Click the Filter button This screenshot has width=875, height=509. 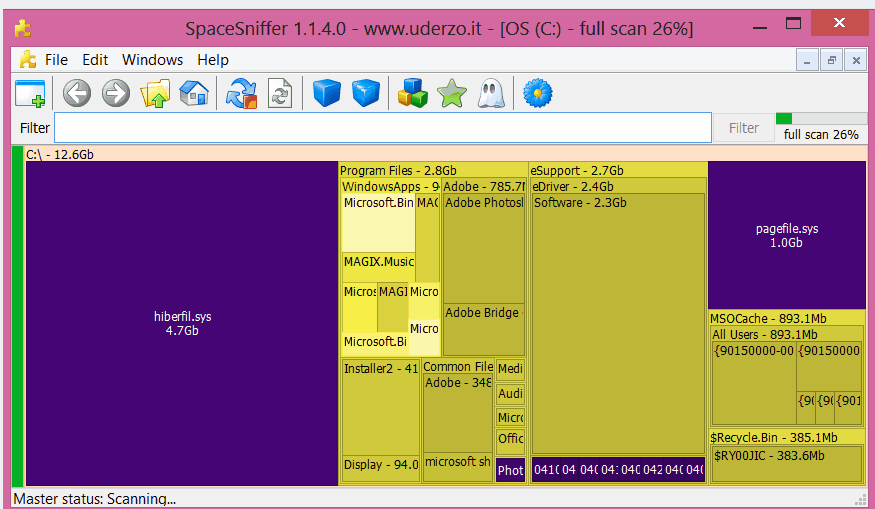click(743, 128)
